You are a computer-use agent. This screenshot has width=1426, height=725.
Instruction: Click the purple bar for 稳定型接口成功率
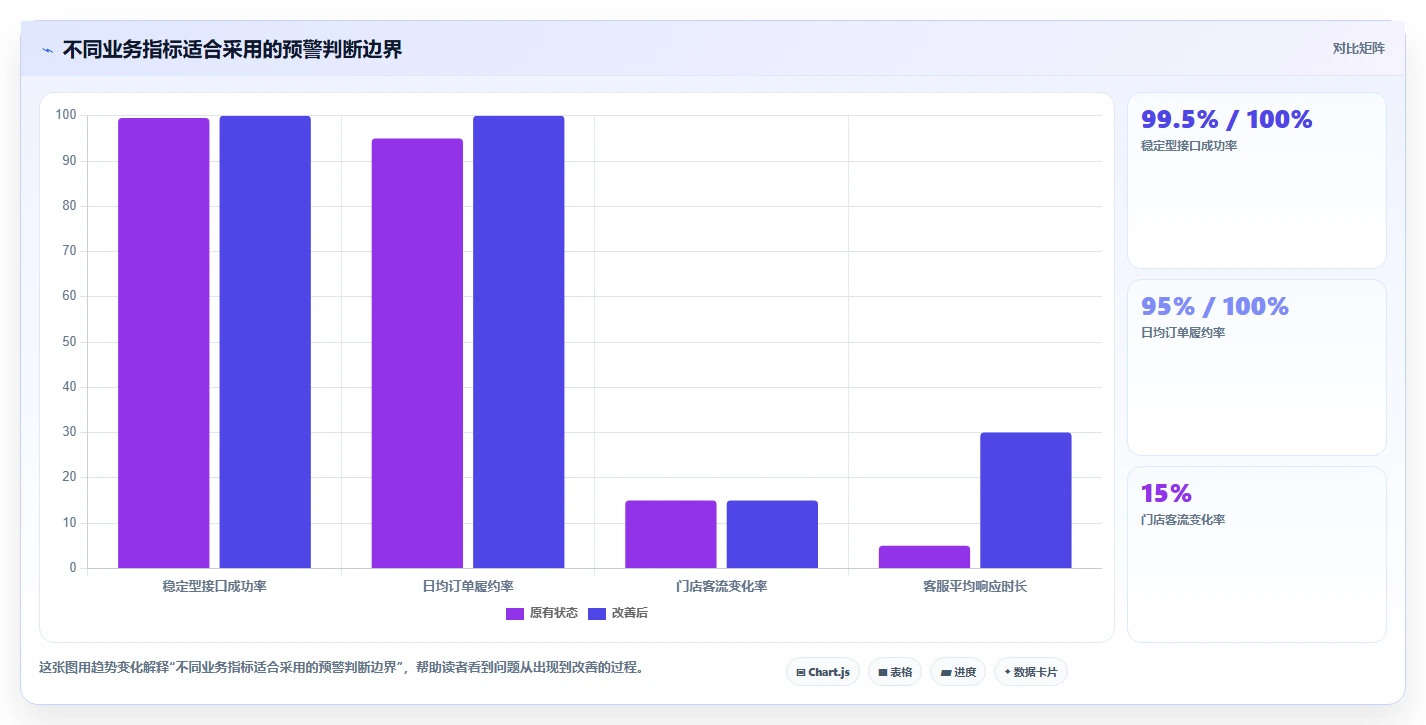(164, 343)
